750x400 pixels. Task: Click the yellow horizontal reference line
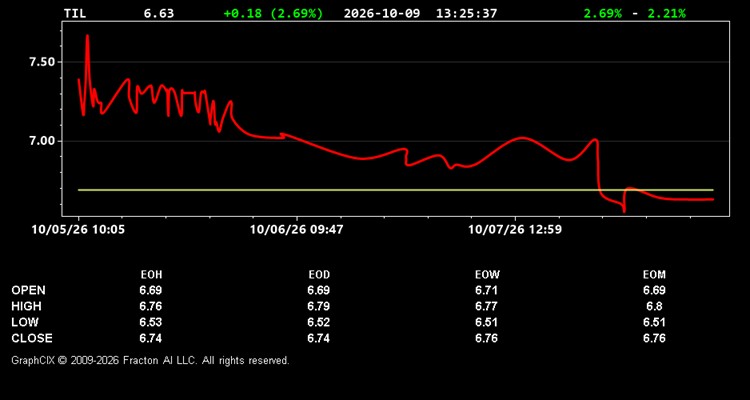point(396,190)
